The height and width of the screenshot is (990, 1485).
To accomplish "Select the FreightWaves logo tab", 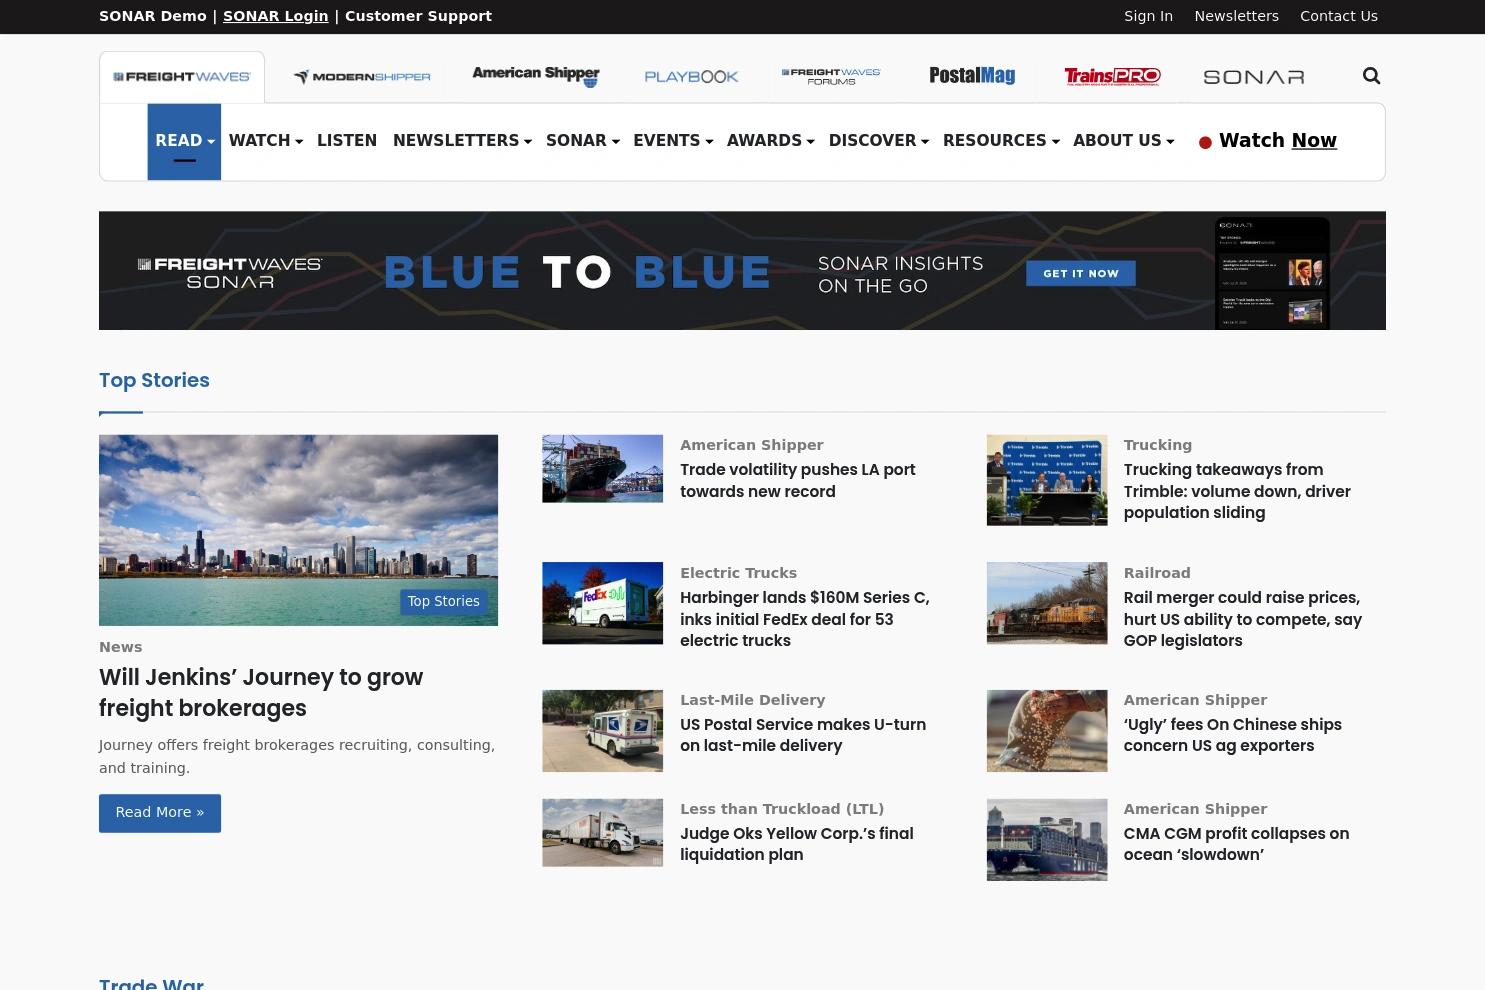I will (182, 77).
